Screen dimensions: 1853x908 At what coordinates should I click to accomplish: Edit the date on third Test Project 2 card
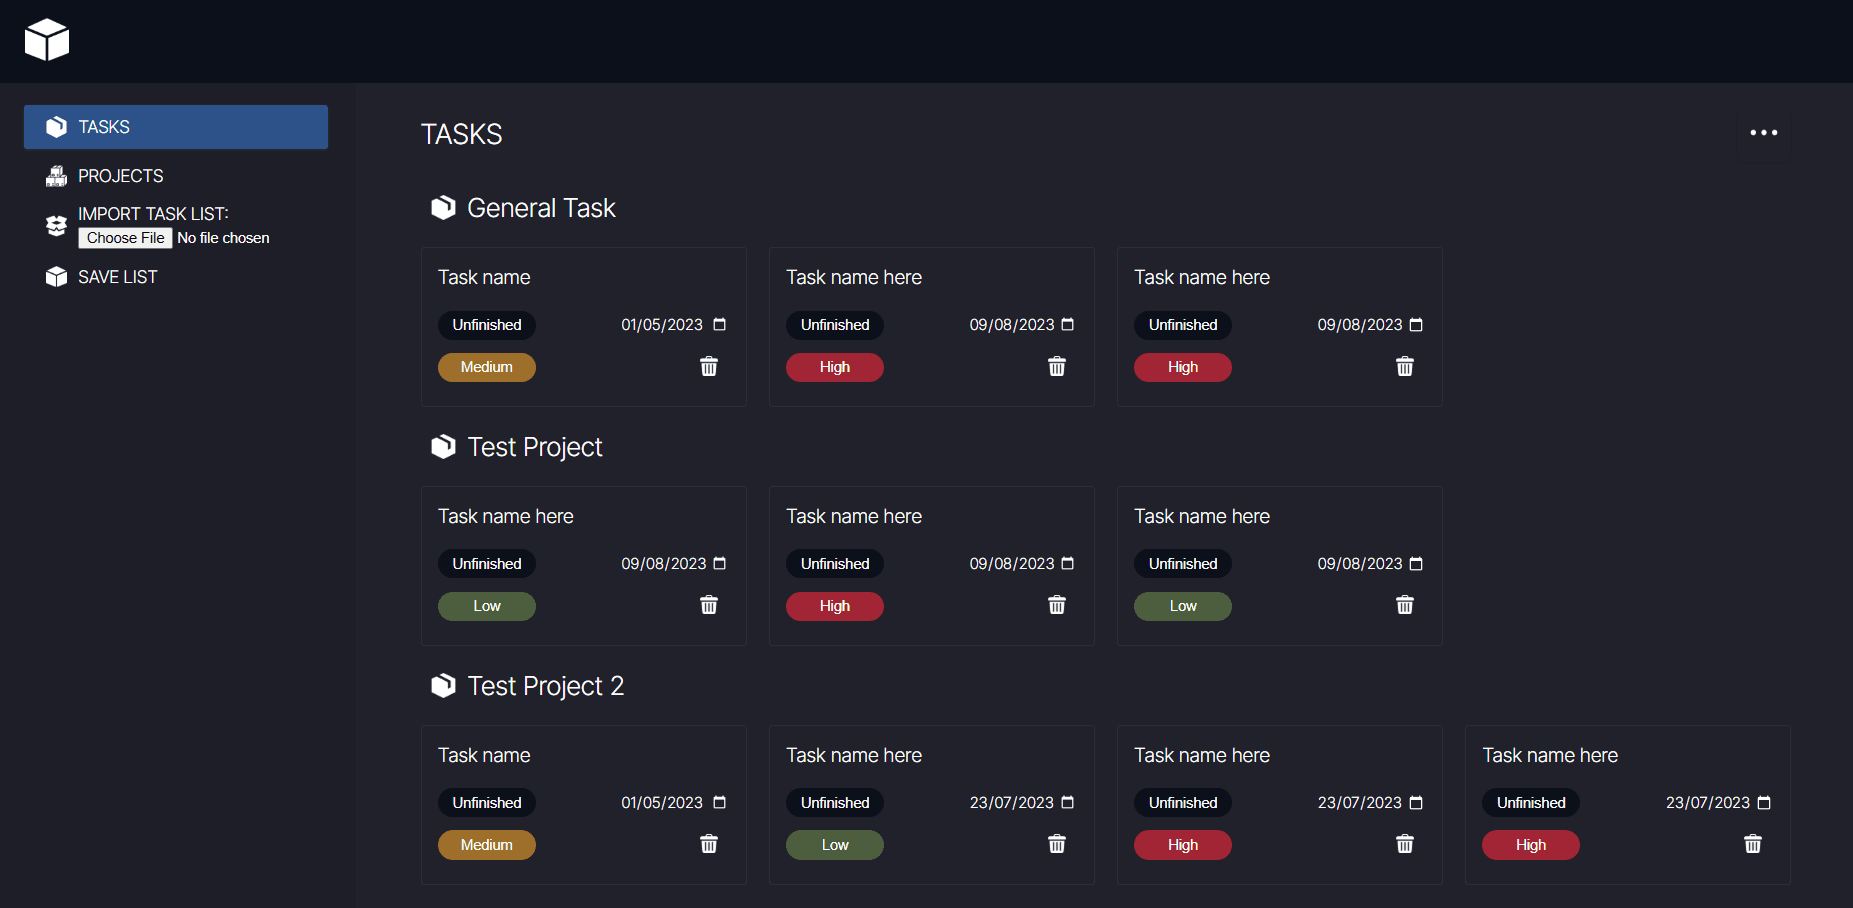(1370, 803)
